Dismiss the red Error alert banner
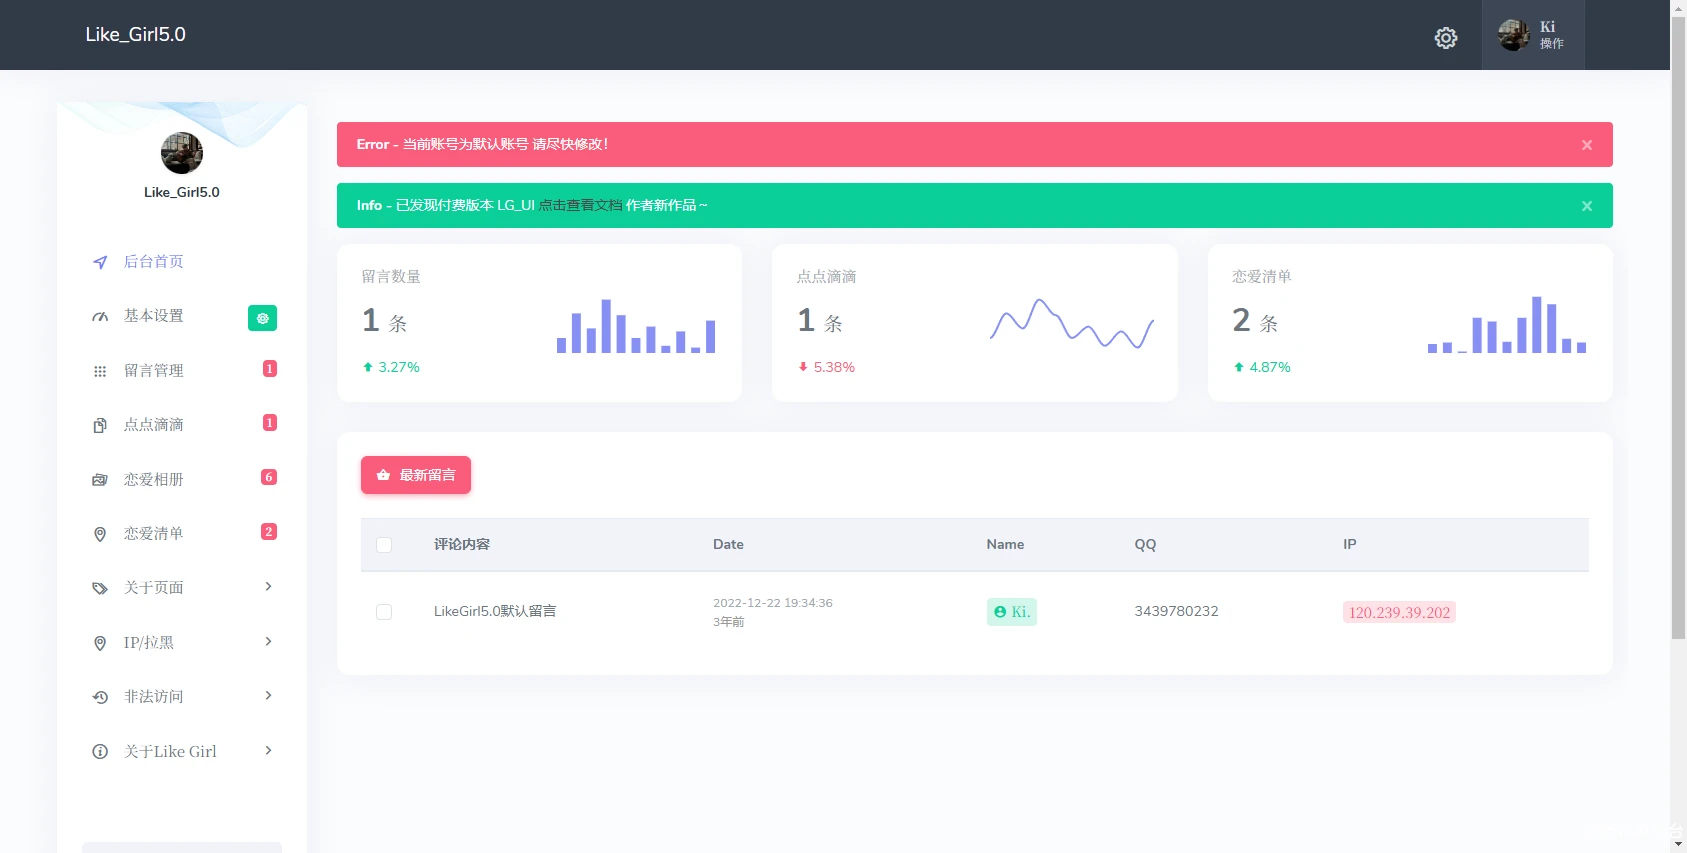This screenshot has width=1687, height=853. (x=1586, y=145)
